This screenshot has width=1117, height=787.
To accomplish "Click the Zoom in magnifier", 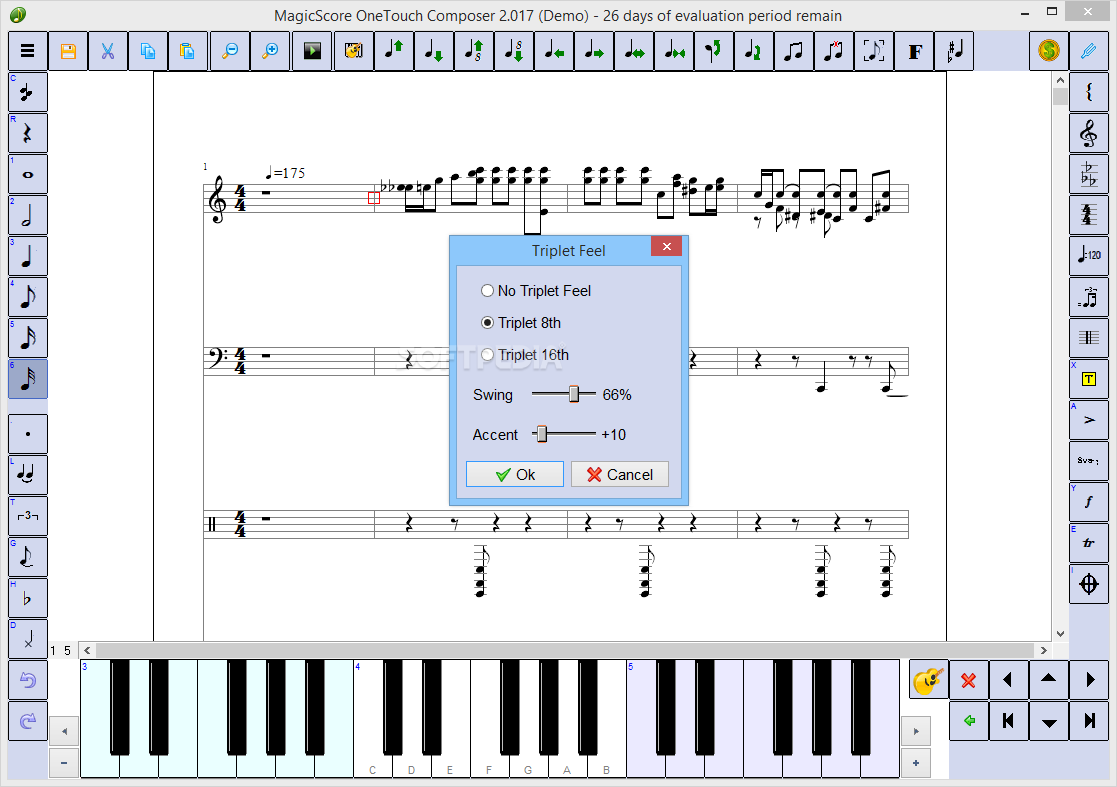I will 270,51.
